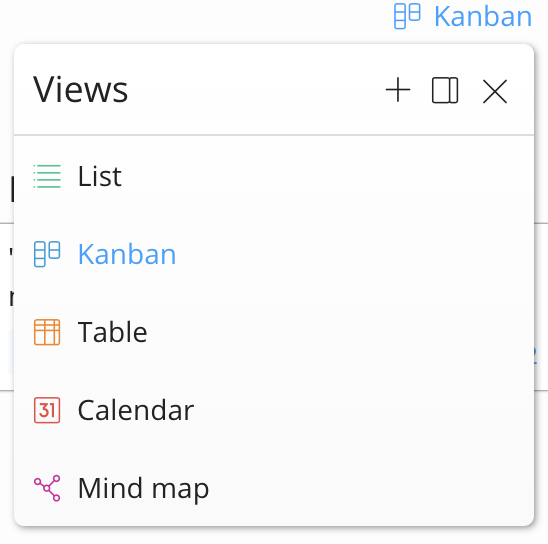Click the pink Mind map icon
The width and height of the screenshot is (548, 544).
click(x=47, y=488)
